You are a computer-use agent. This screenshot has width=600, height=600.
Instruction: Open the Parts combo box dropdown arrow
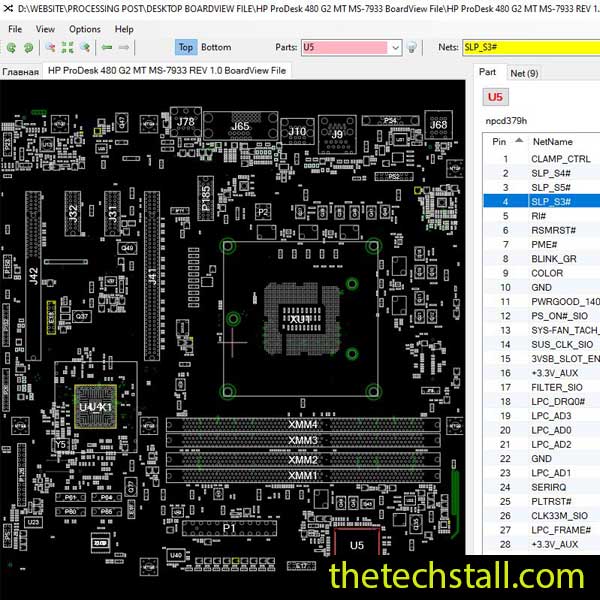[x=395, y=47]
